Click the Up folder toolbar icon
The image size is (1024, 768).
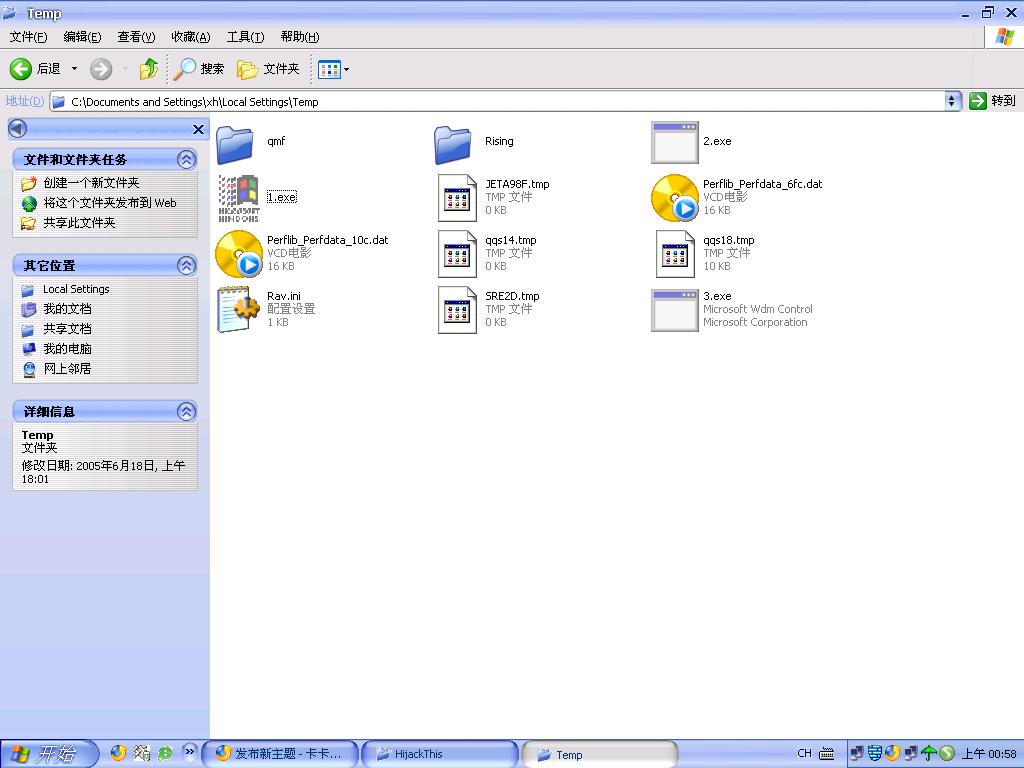coord(148,69)
